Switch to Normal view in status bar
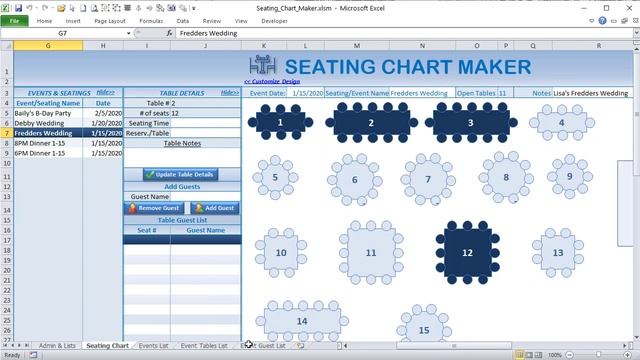Image resolution: width=640 pixels, height=360 pixels. point(519,355)
